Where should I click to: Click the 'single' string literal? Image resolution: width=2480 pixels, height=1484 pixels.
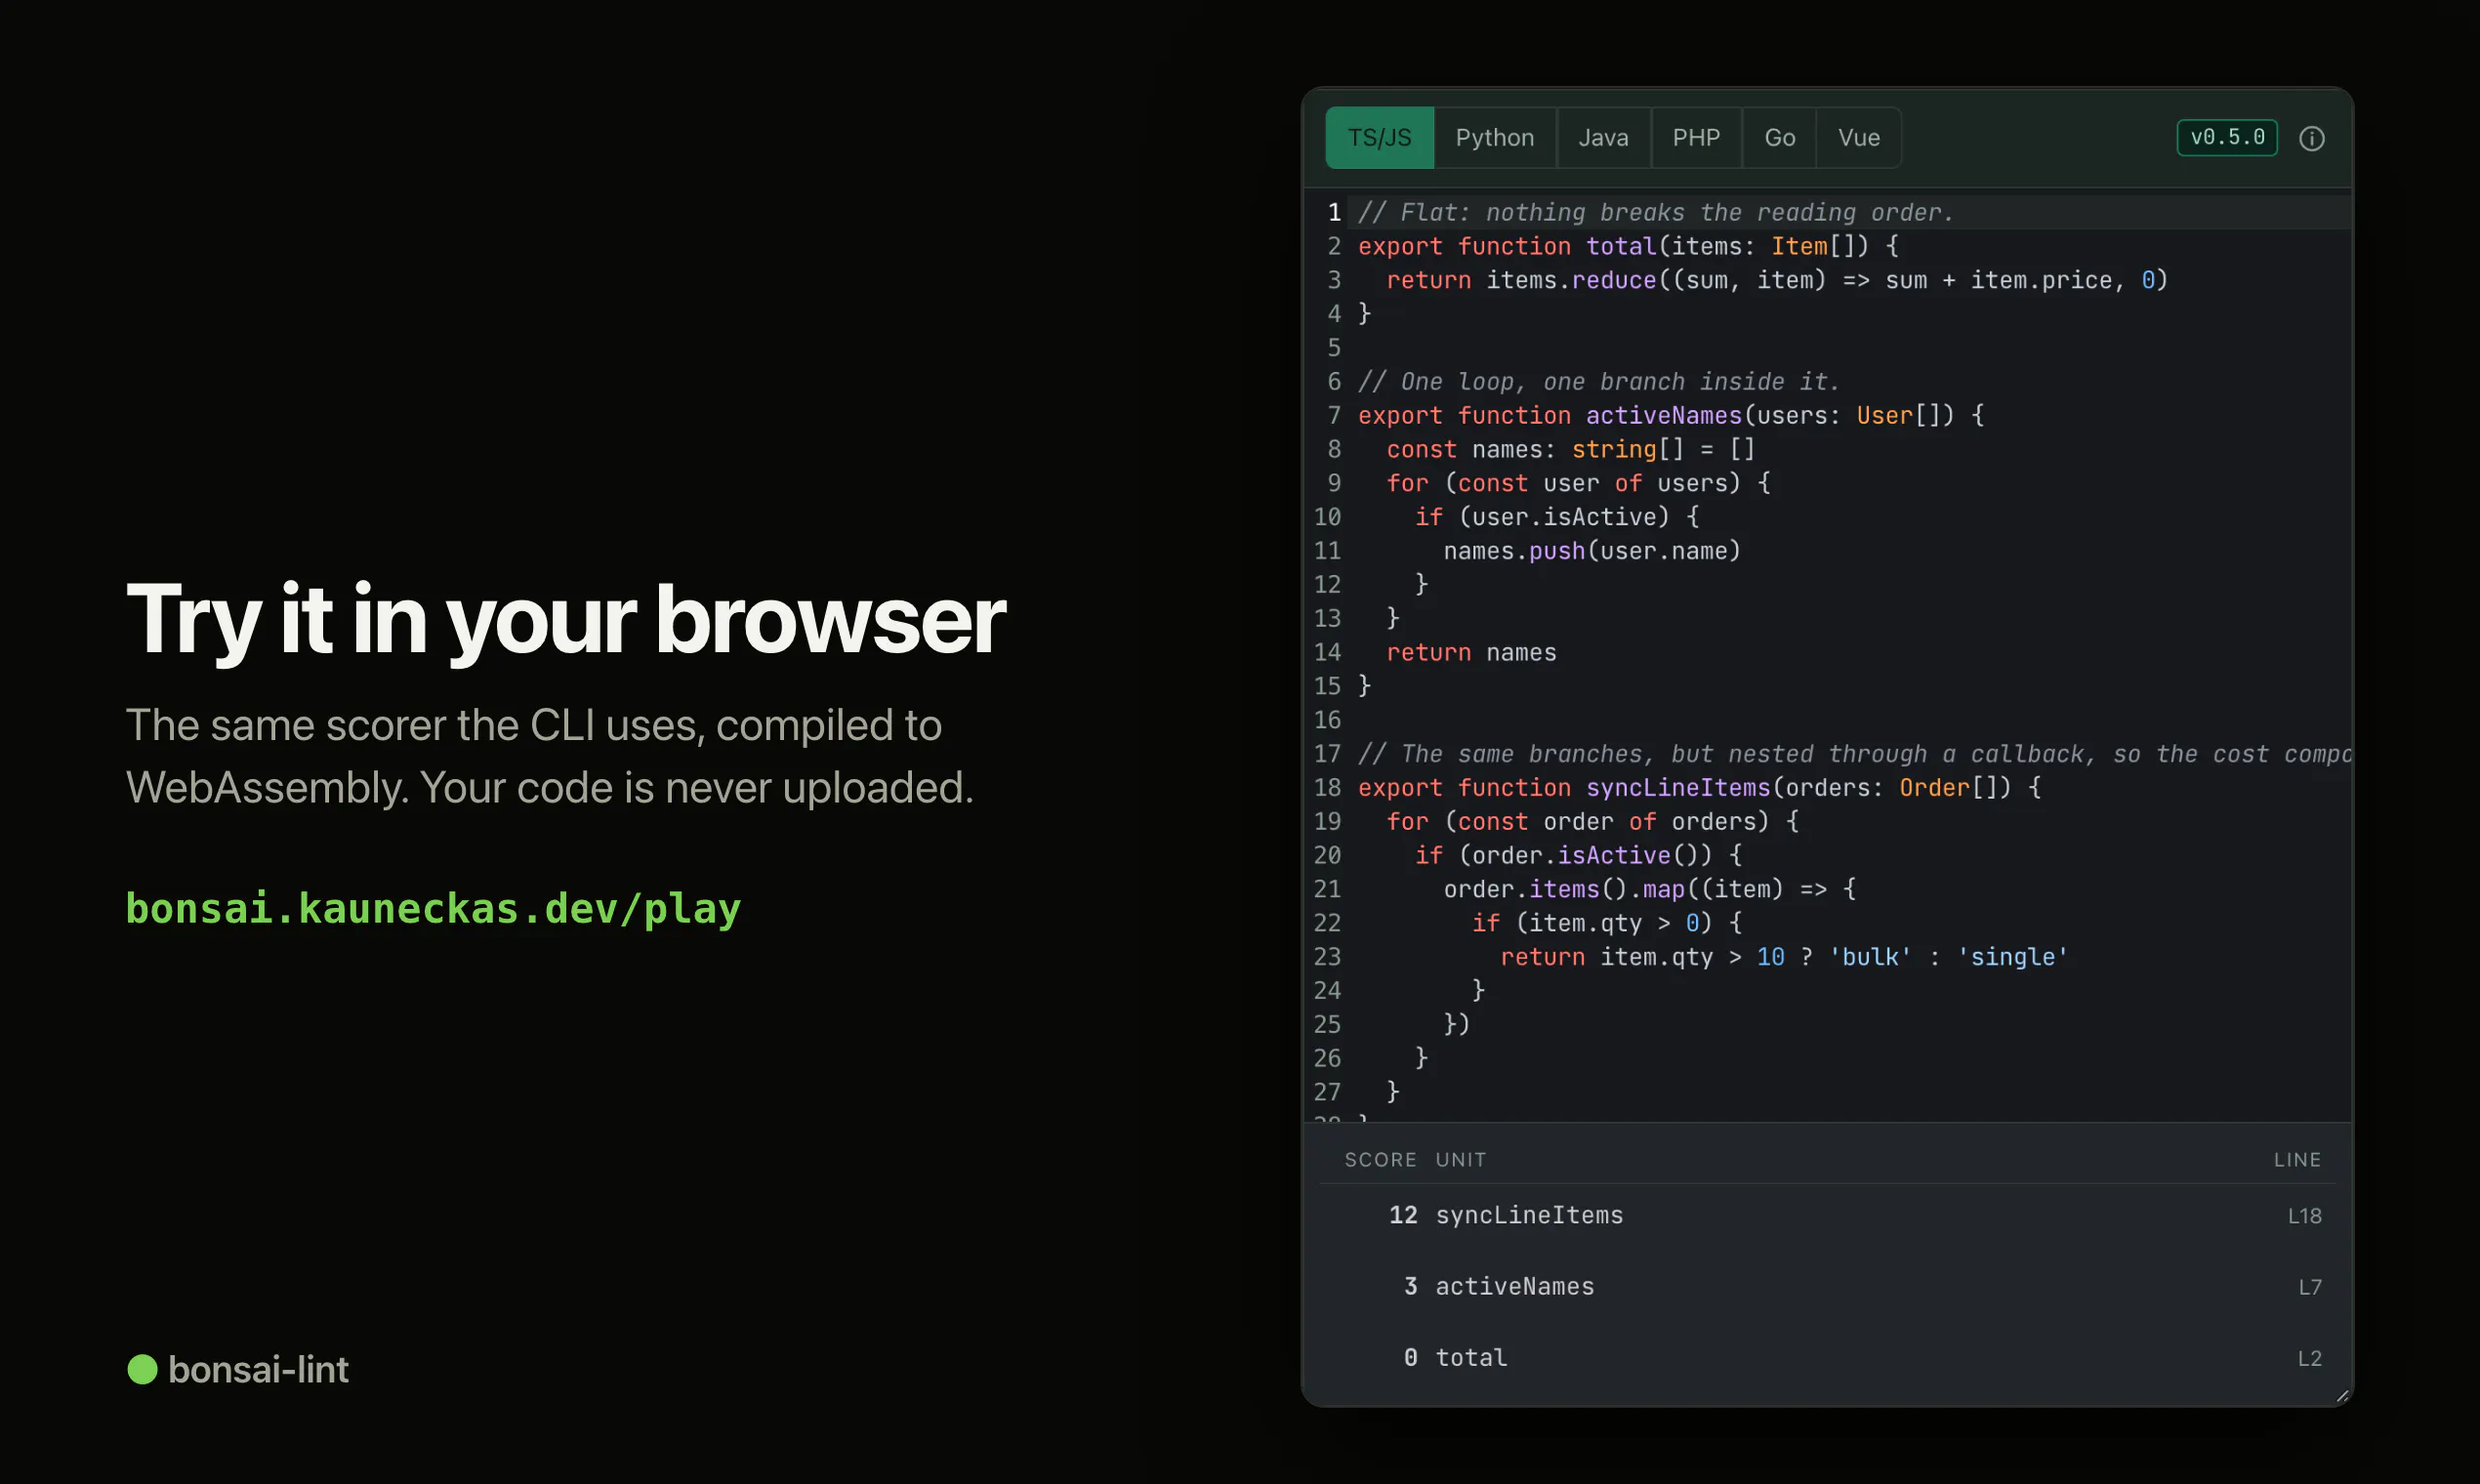coord(2012,956)
